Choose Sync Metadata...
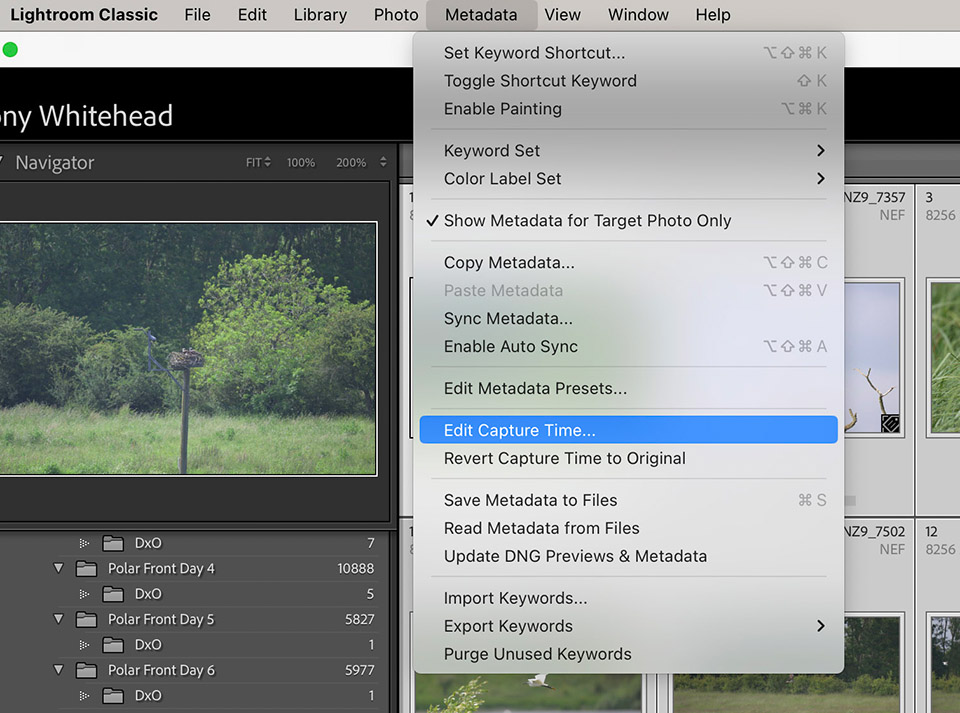This screenshot has width=960, height=713. (x=629, y=319)
